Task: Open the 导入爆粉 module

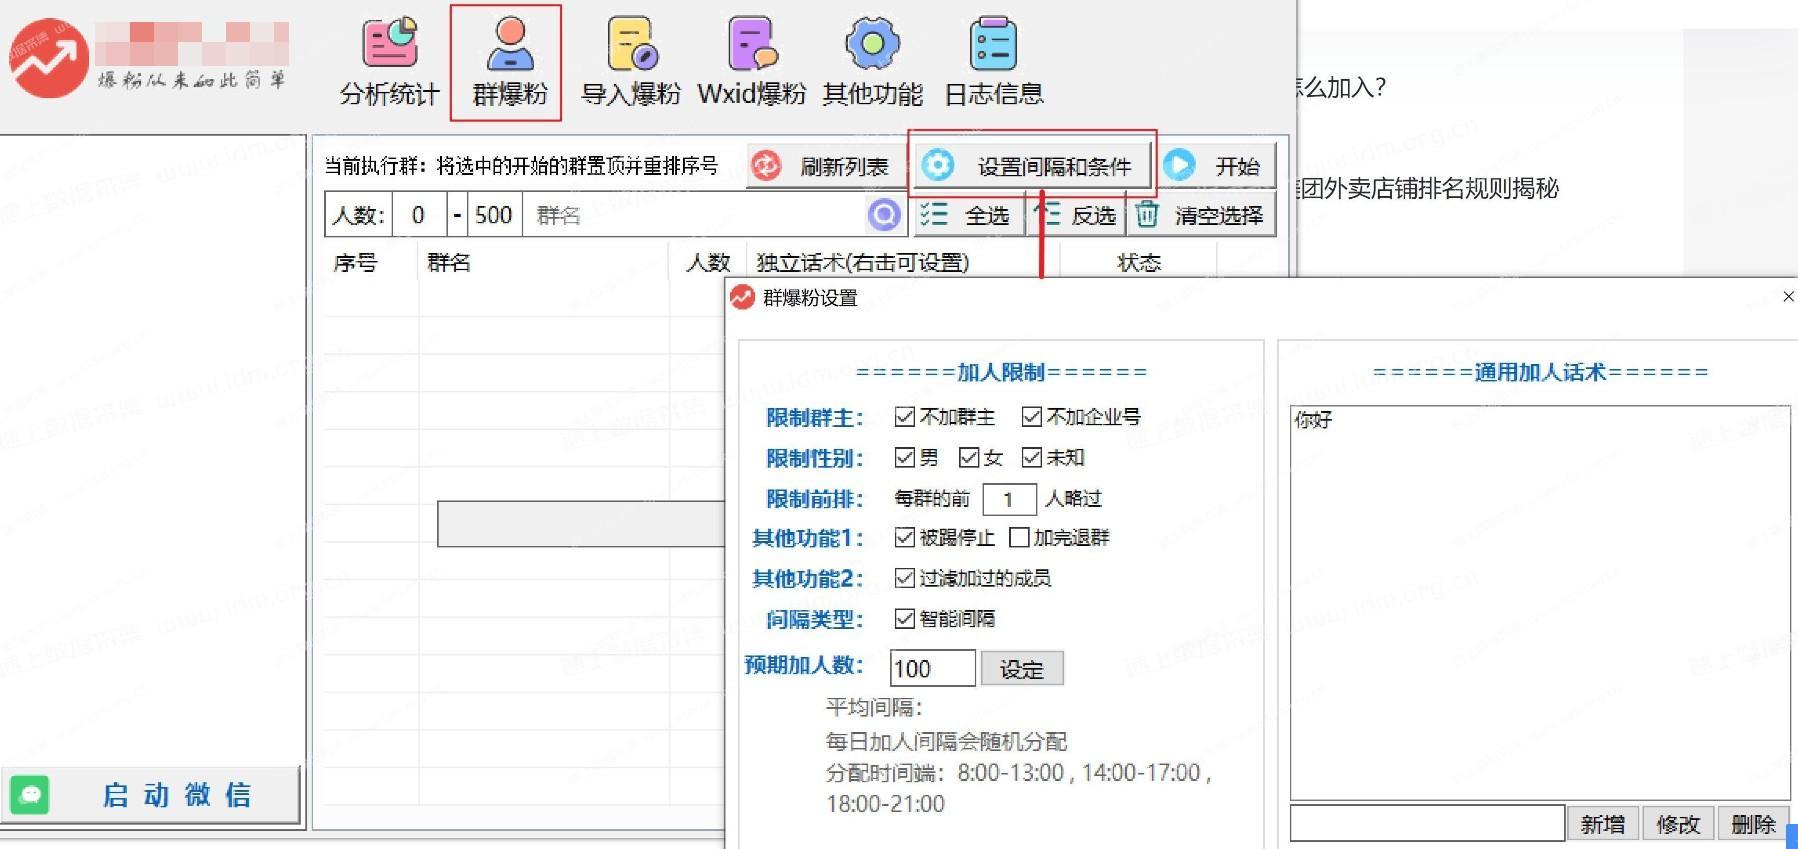Action: coord(631,62)
